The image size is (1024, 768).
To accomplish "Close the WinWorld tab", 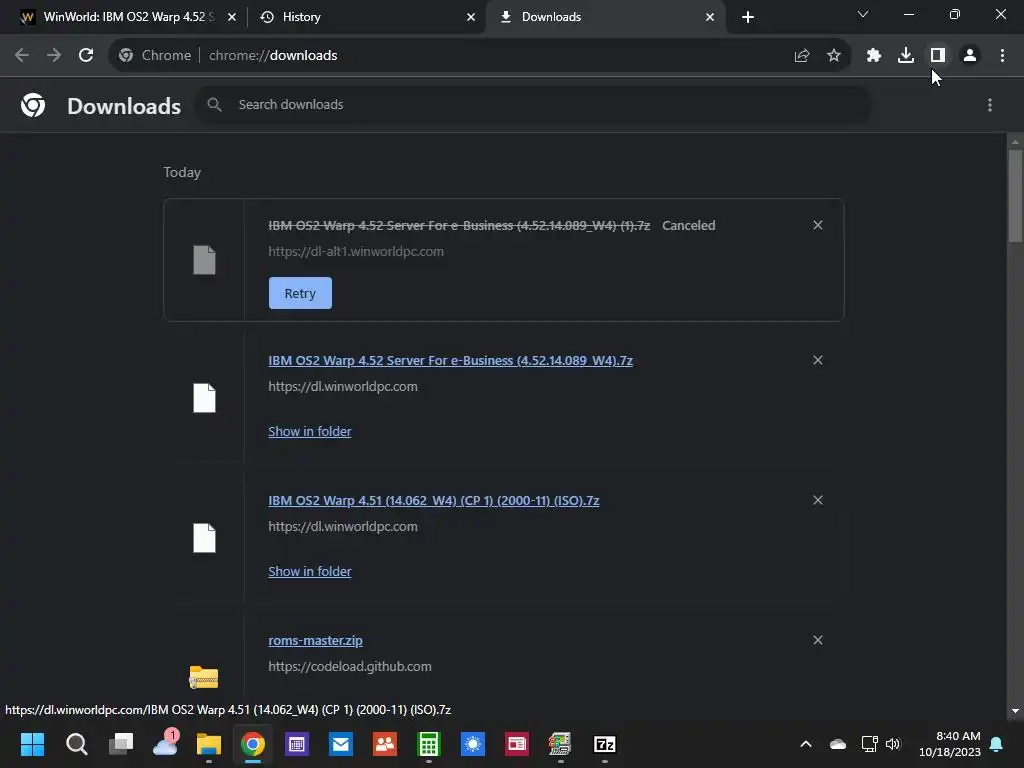I will coord(232,17).
